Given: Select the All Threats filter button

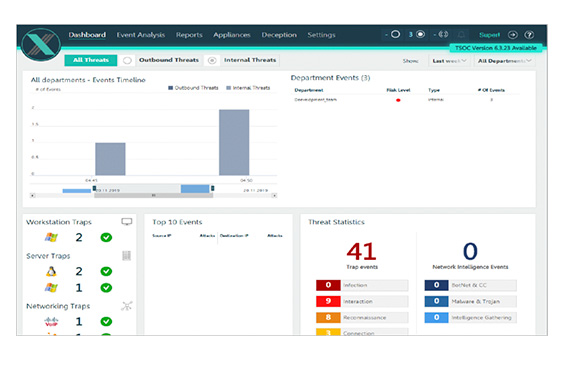Looking at the screenshot, I should click(91, 60).
